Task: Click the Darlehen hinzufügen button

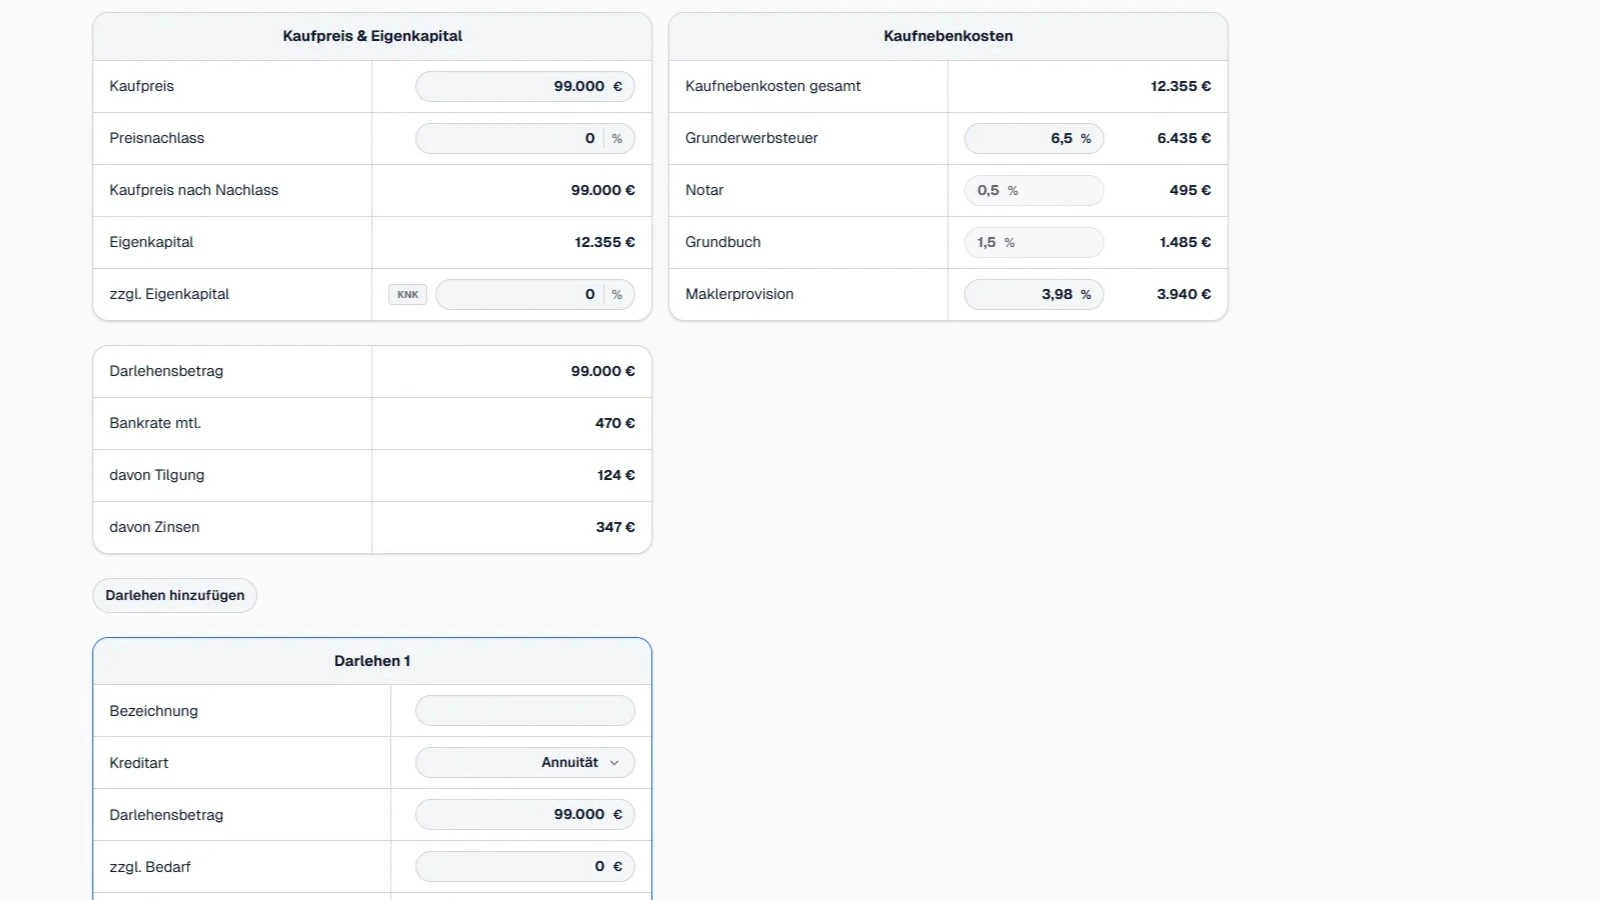Action: pyautogui.click(x=175, y=595)
